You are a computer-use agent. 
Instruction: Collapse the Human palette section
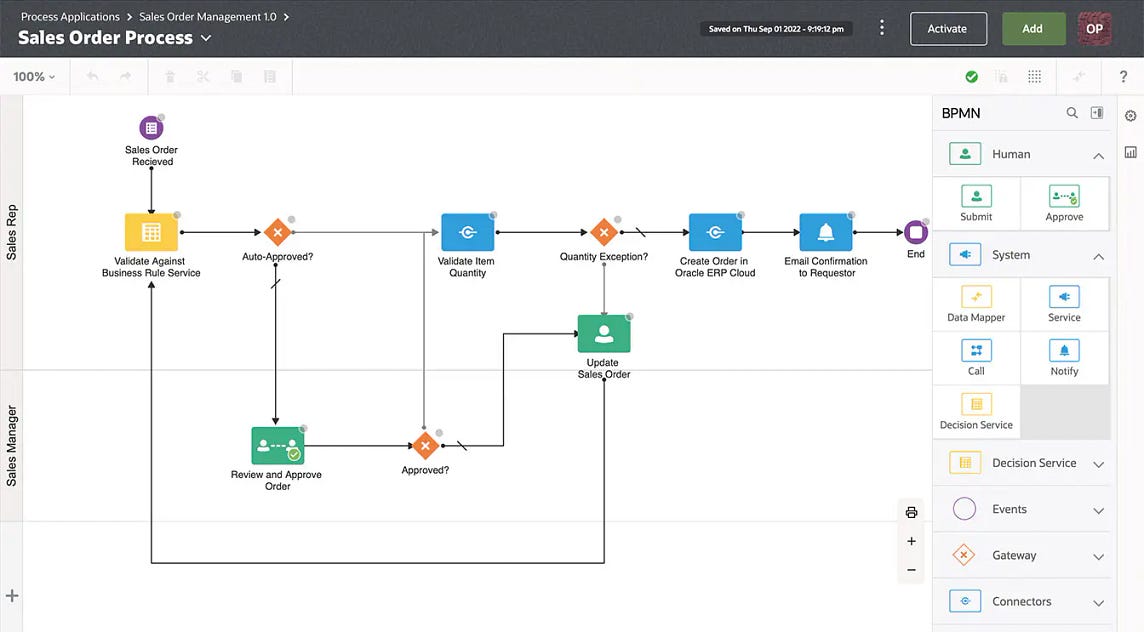pyautogui.click(x=1098, y=154)
